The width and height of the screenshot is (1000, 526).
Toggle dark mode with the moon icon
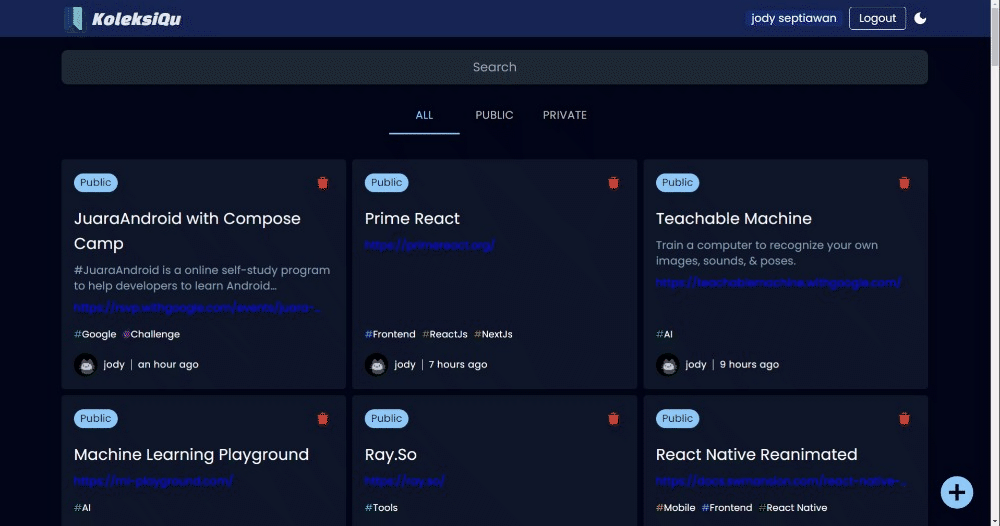pos(920,18)
